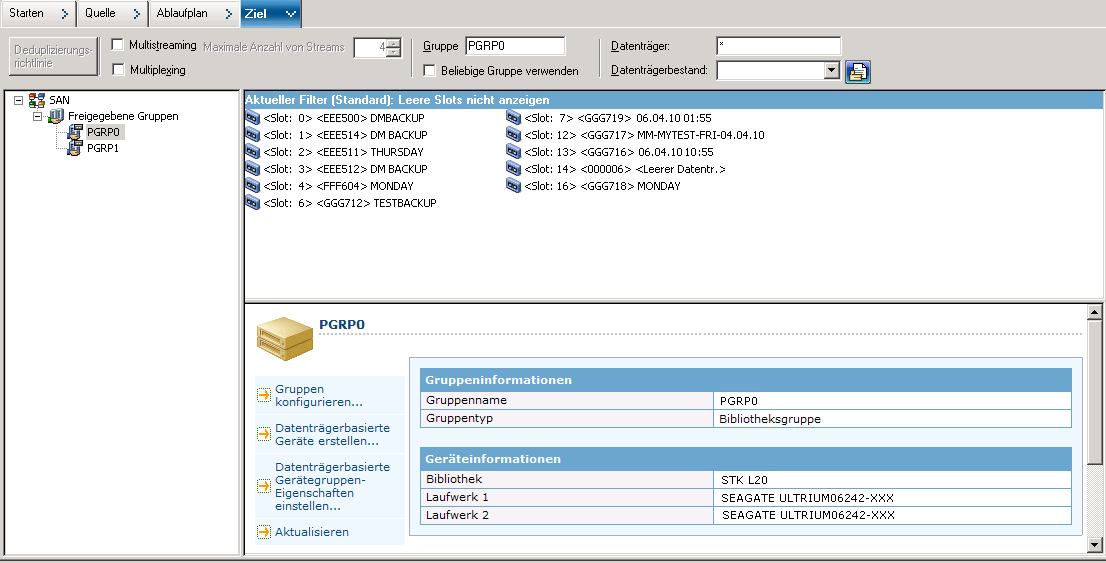1106x563 pixels.
Task: Click into the Datenträger input field
Action: 778,46
